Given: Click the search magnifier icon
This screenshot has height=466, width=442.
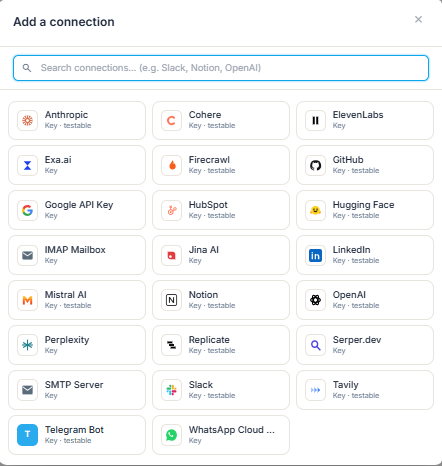Looking at the screenshot, I should pyautogui.click(x=27, y=68).
